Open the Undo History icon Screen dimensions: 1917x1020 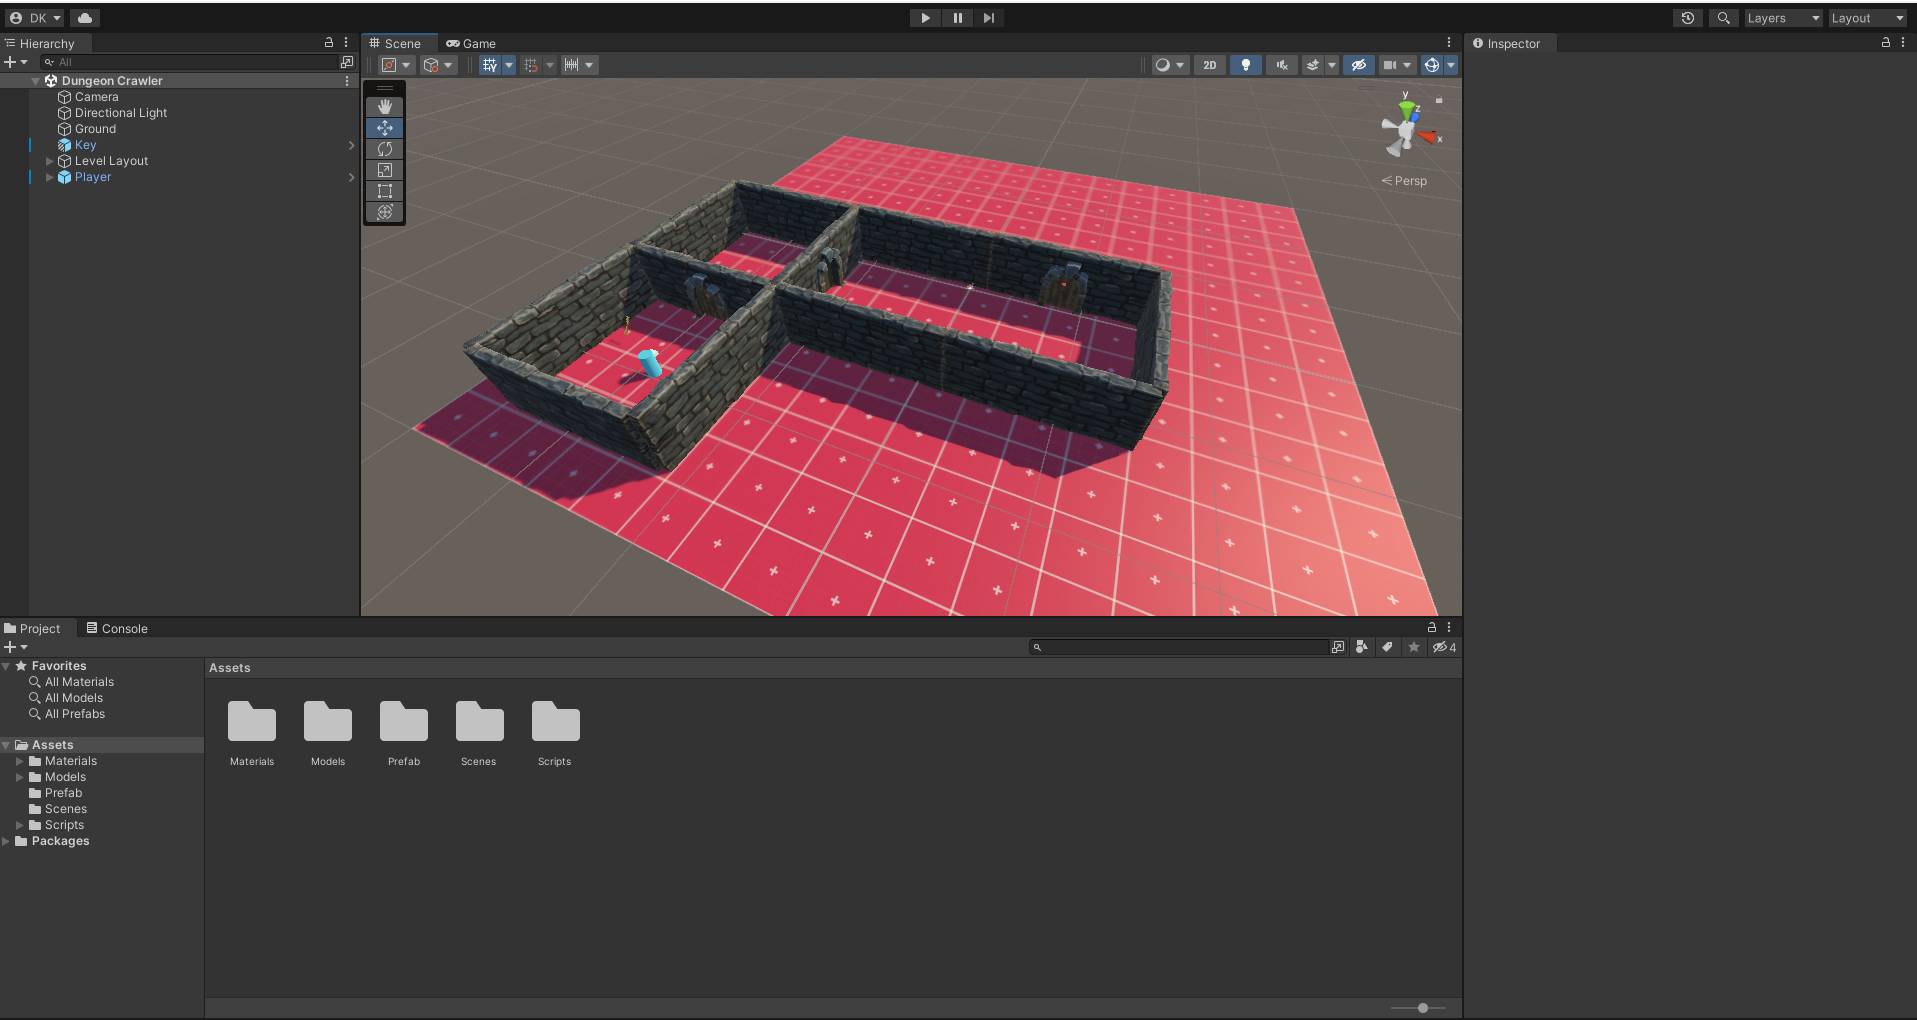(x=1688, y=18)
